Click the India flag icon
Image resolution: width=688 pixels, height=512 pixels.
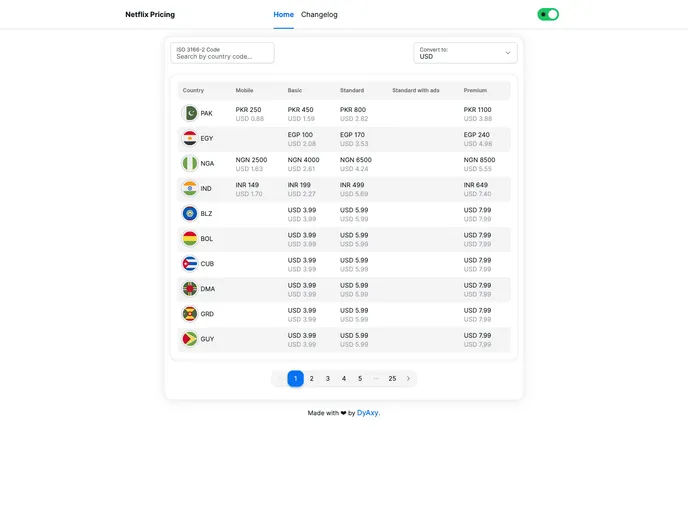(190, 188)
